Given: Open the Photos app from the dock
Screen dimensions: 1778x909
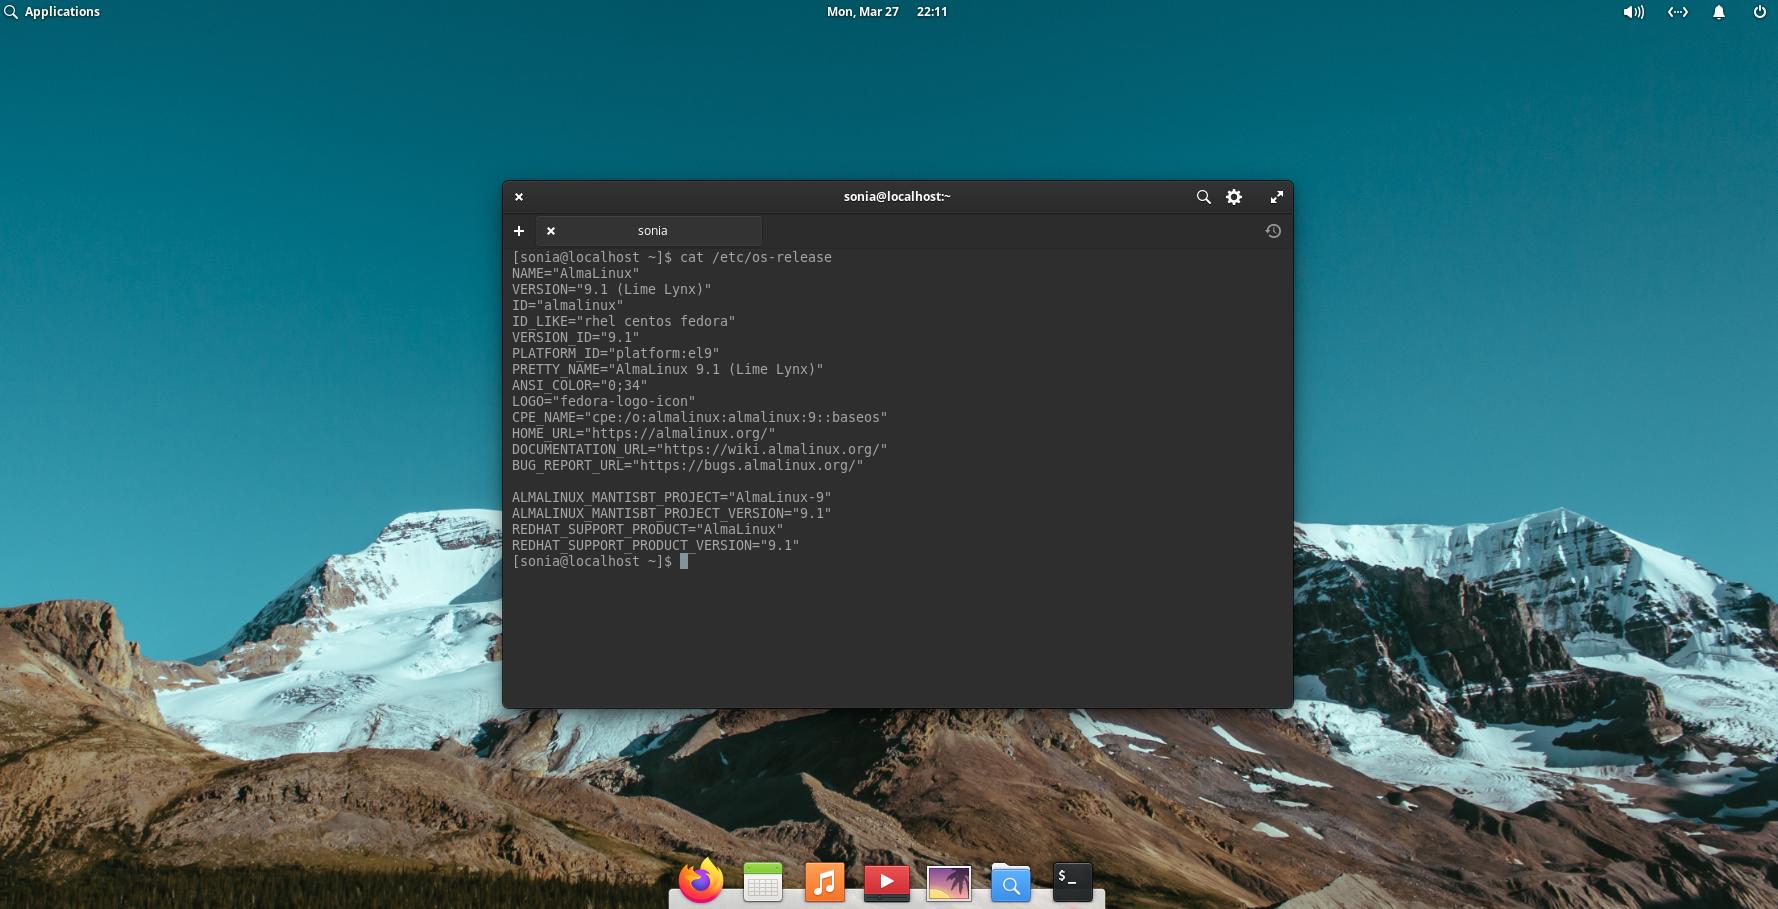Looking at the screenshot, I should pyautogui.click(x=949, y=882).
